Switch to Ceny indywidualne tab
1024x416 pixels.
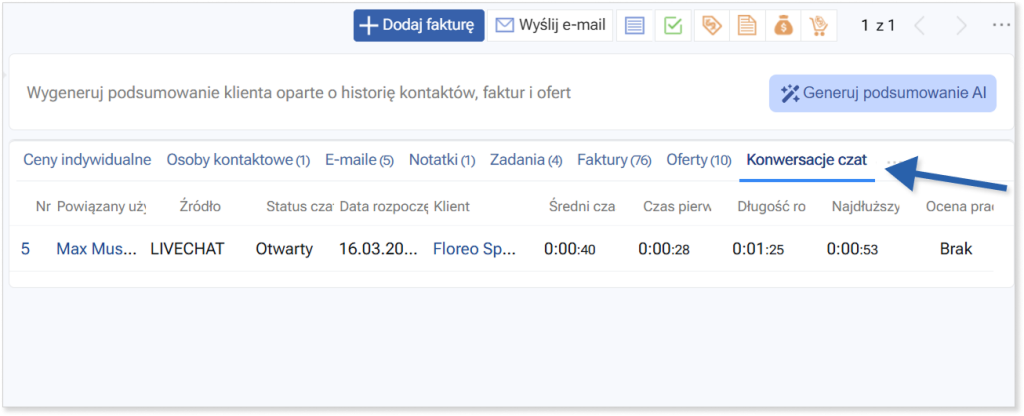tap(85, 160)
